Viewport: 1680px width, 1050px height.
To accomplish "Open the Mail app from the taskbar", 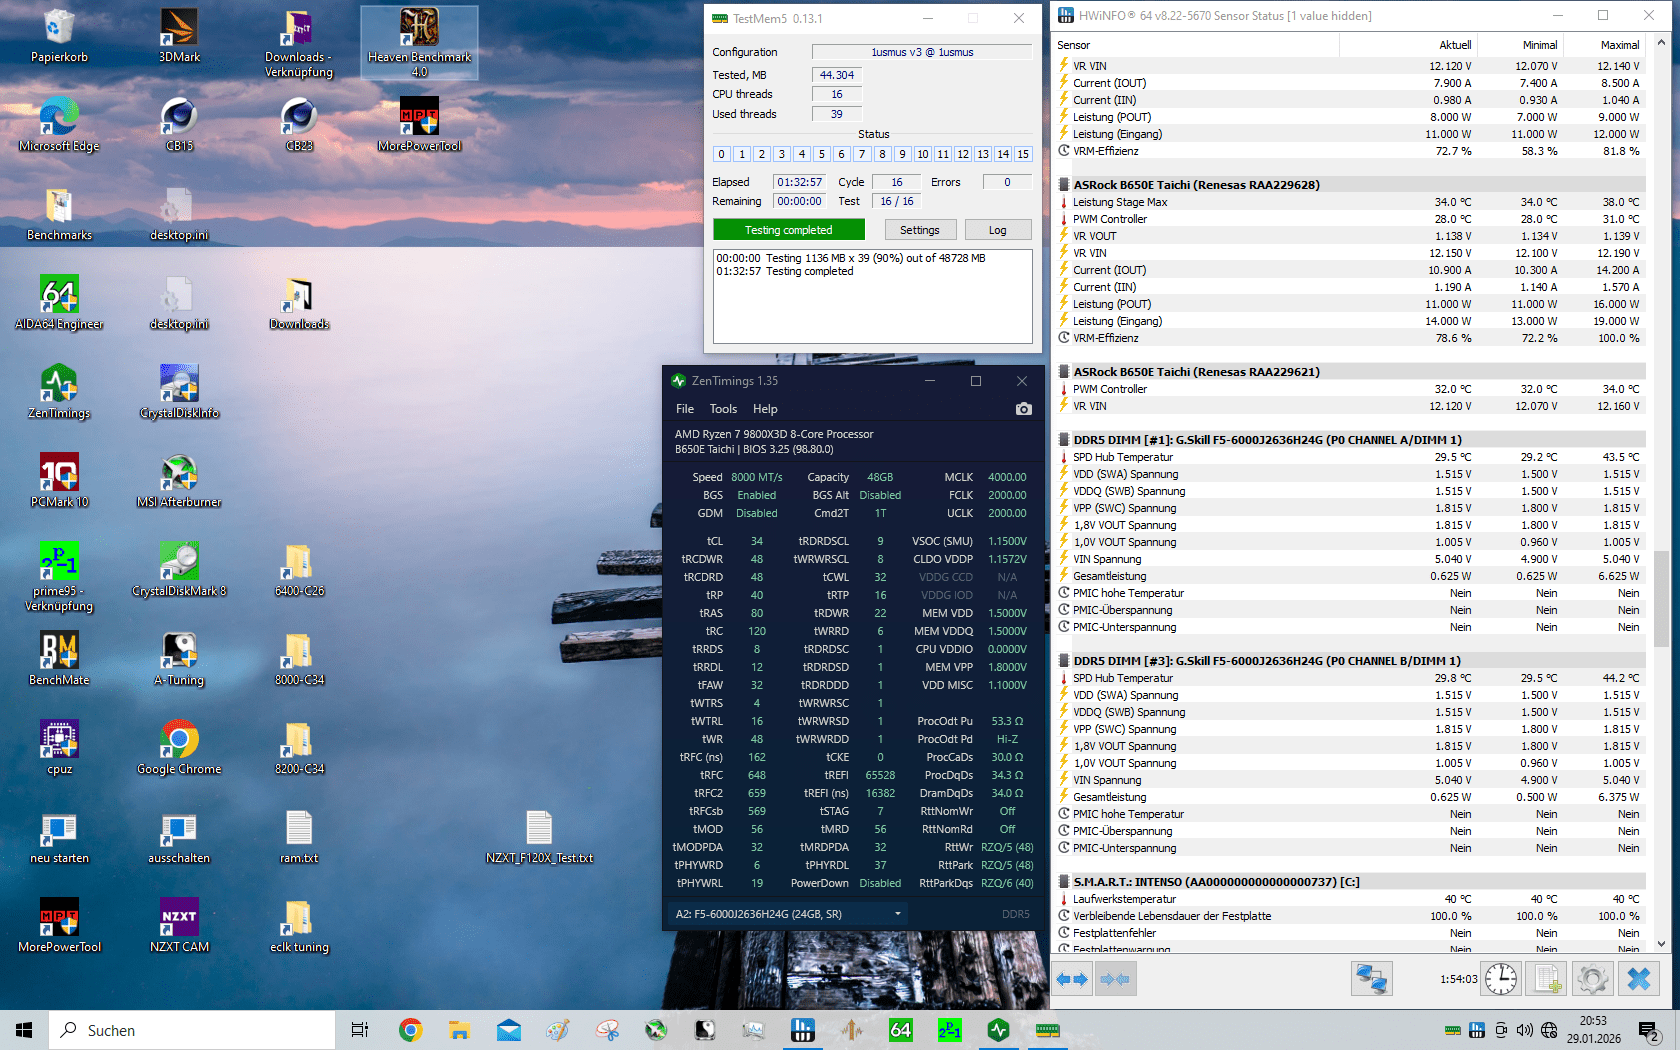I will (508, 1030).
